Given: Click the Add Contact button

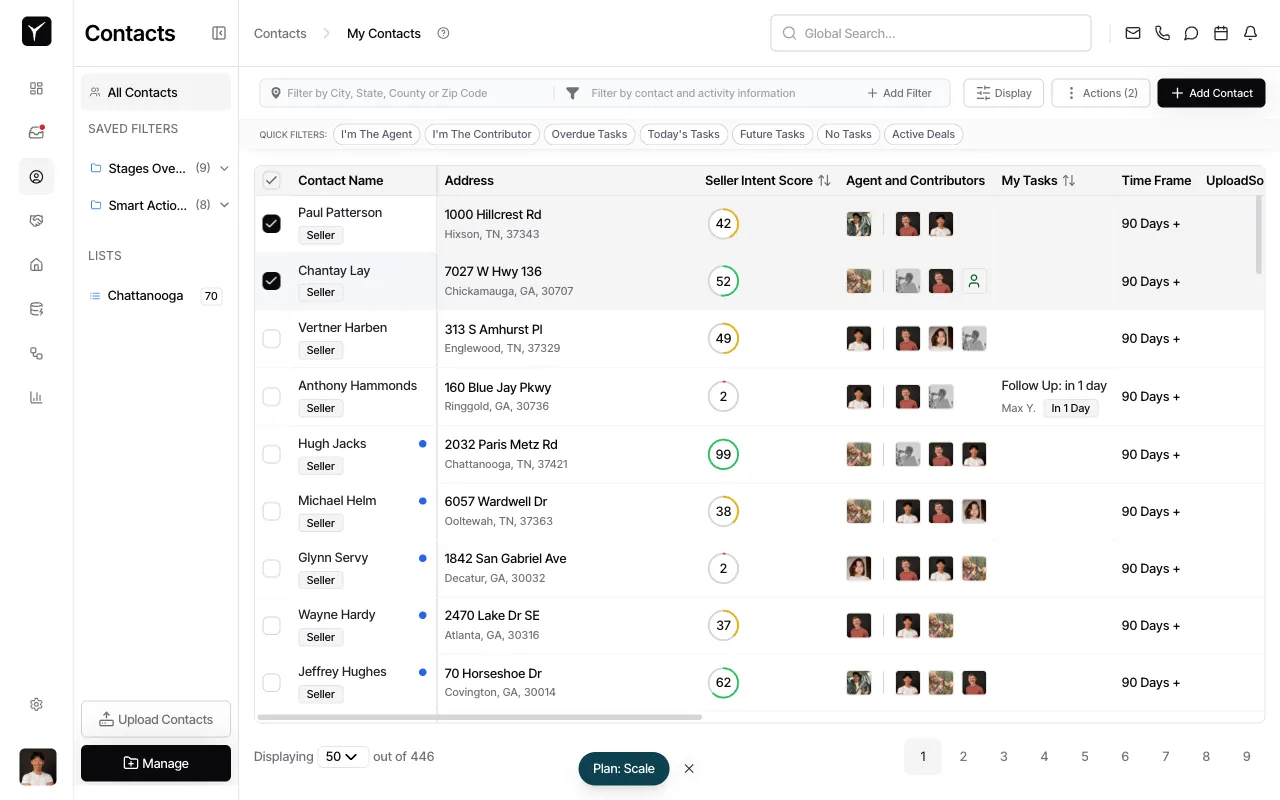Looking at the screenshot, I should pos(1211,93).
